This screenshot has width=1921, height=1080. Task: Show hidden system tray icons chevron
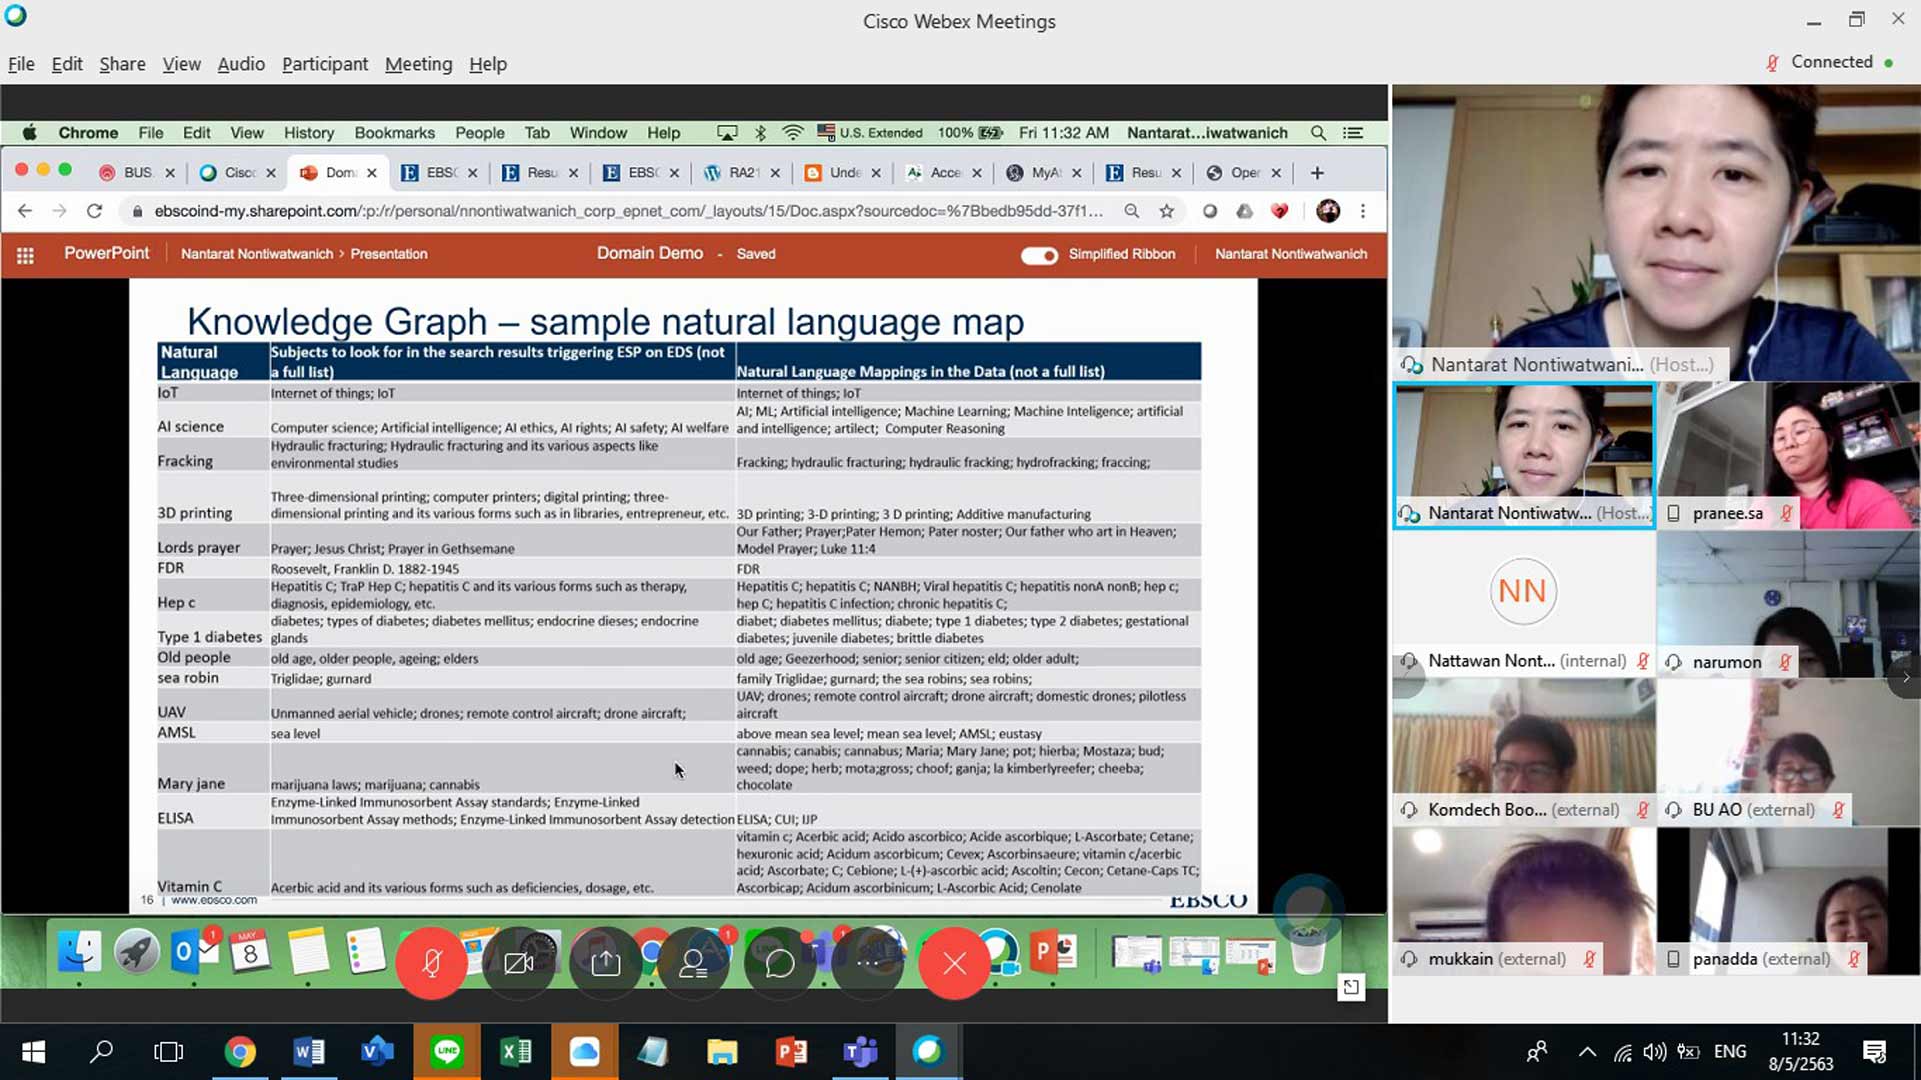coord(1587,1052)
